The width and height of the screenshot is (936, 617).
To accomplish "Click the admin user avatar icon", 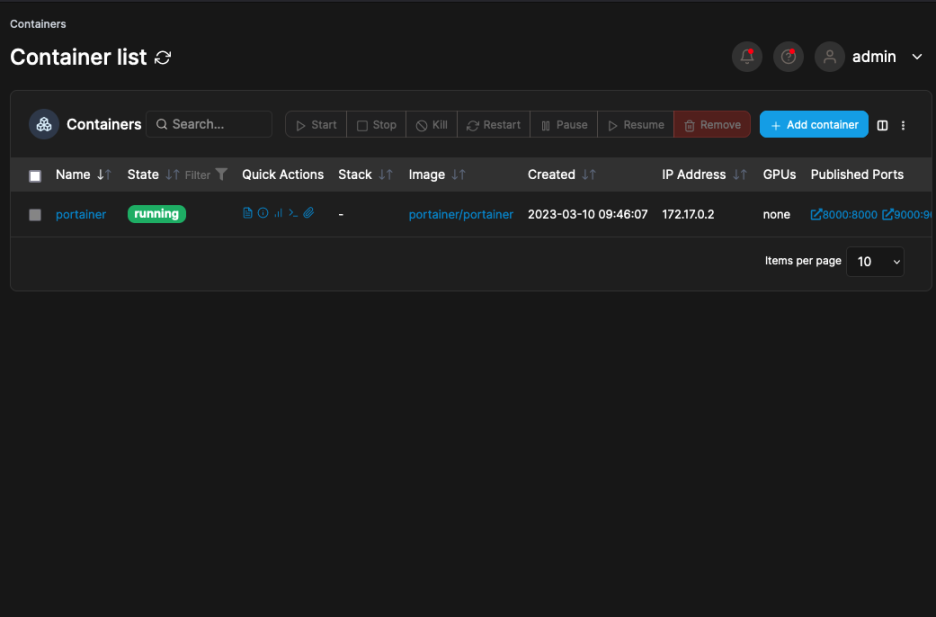I will [x=829, y=57].
